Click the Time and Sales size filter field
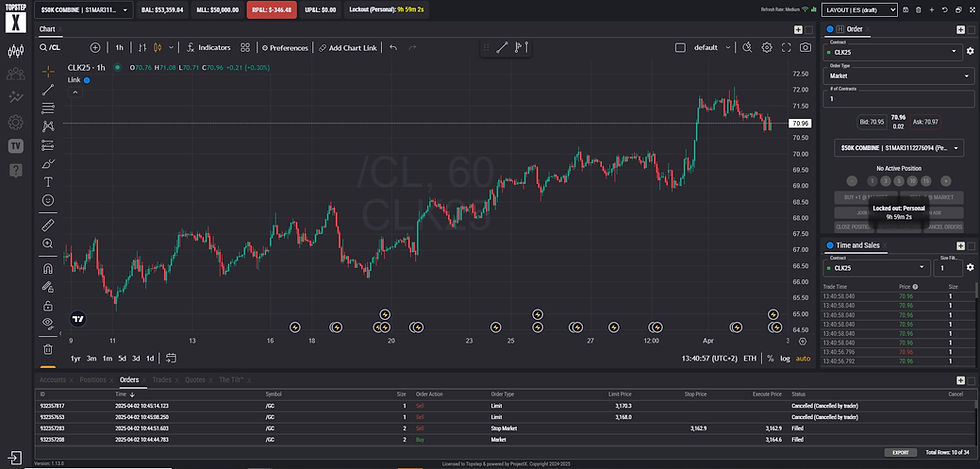This screenshot has height=469, width=980. tap(948, 268)
